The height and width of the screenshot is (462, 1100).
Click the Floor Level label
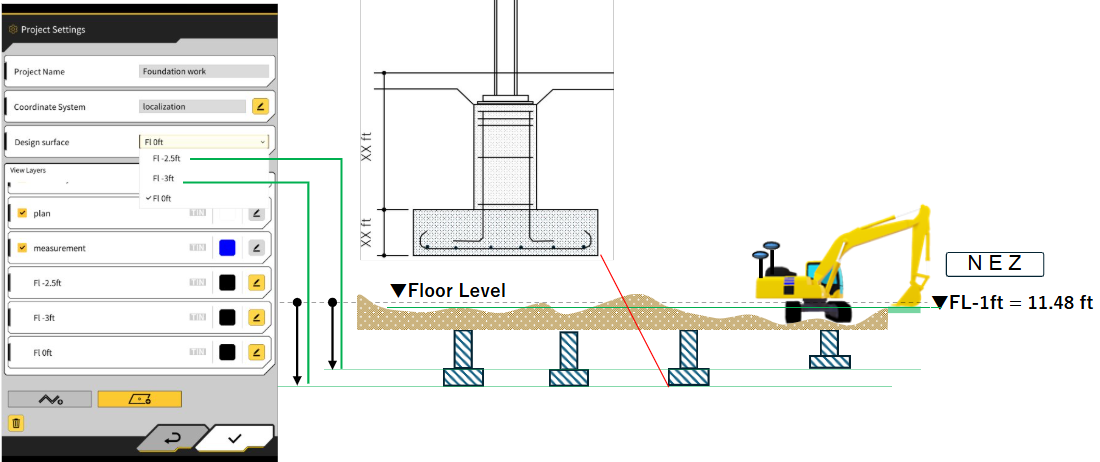coord(448,290)
